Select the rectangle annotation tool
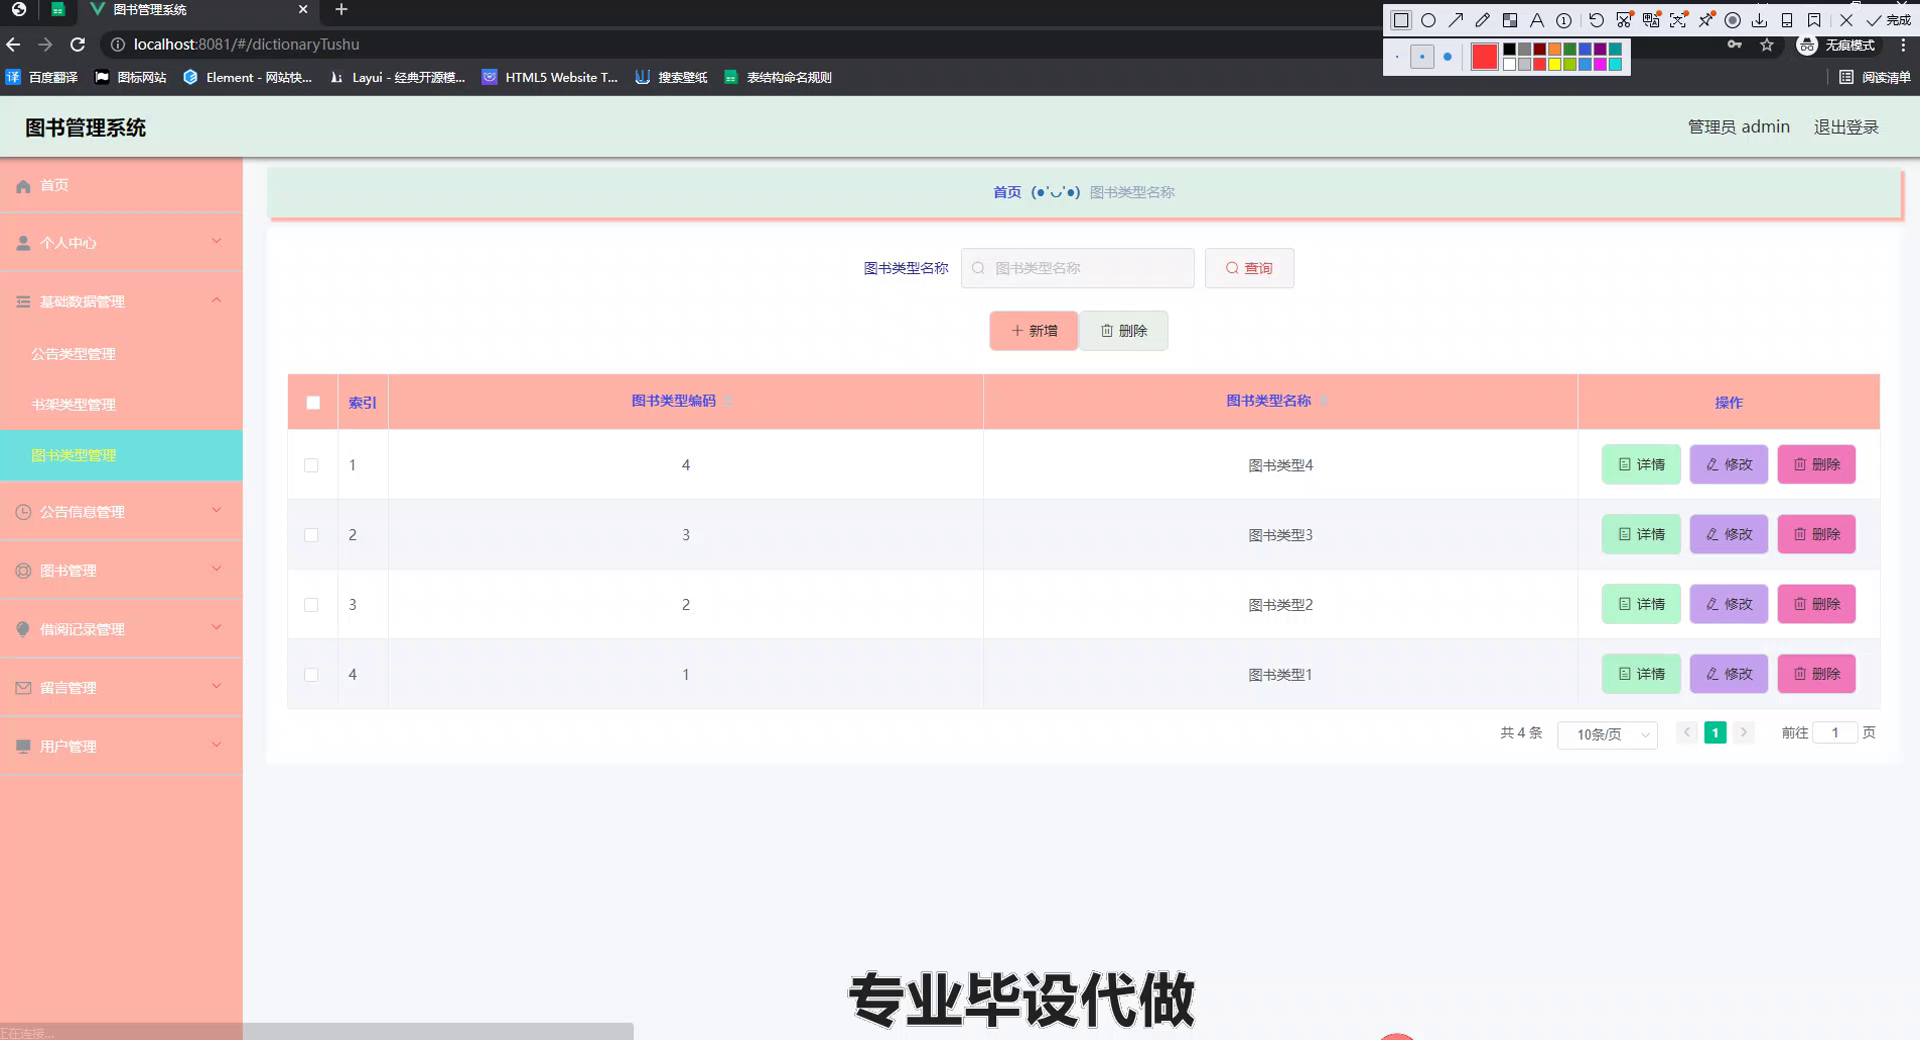Screen dimensions: 1920x1040 1401,20
